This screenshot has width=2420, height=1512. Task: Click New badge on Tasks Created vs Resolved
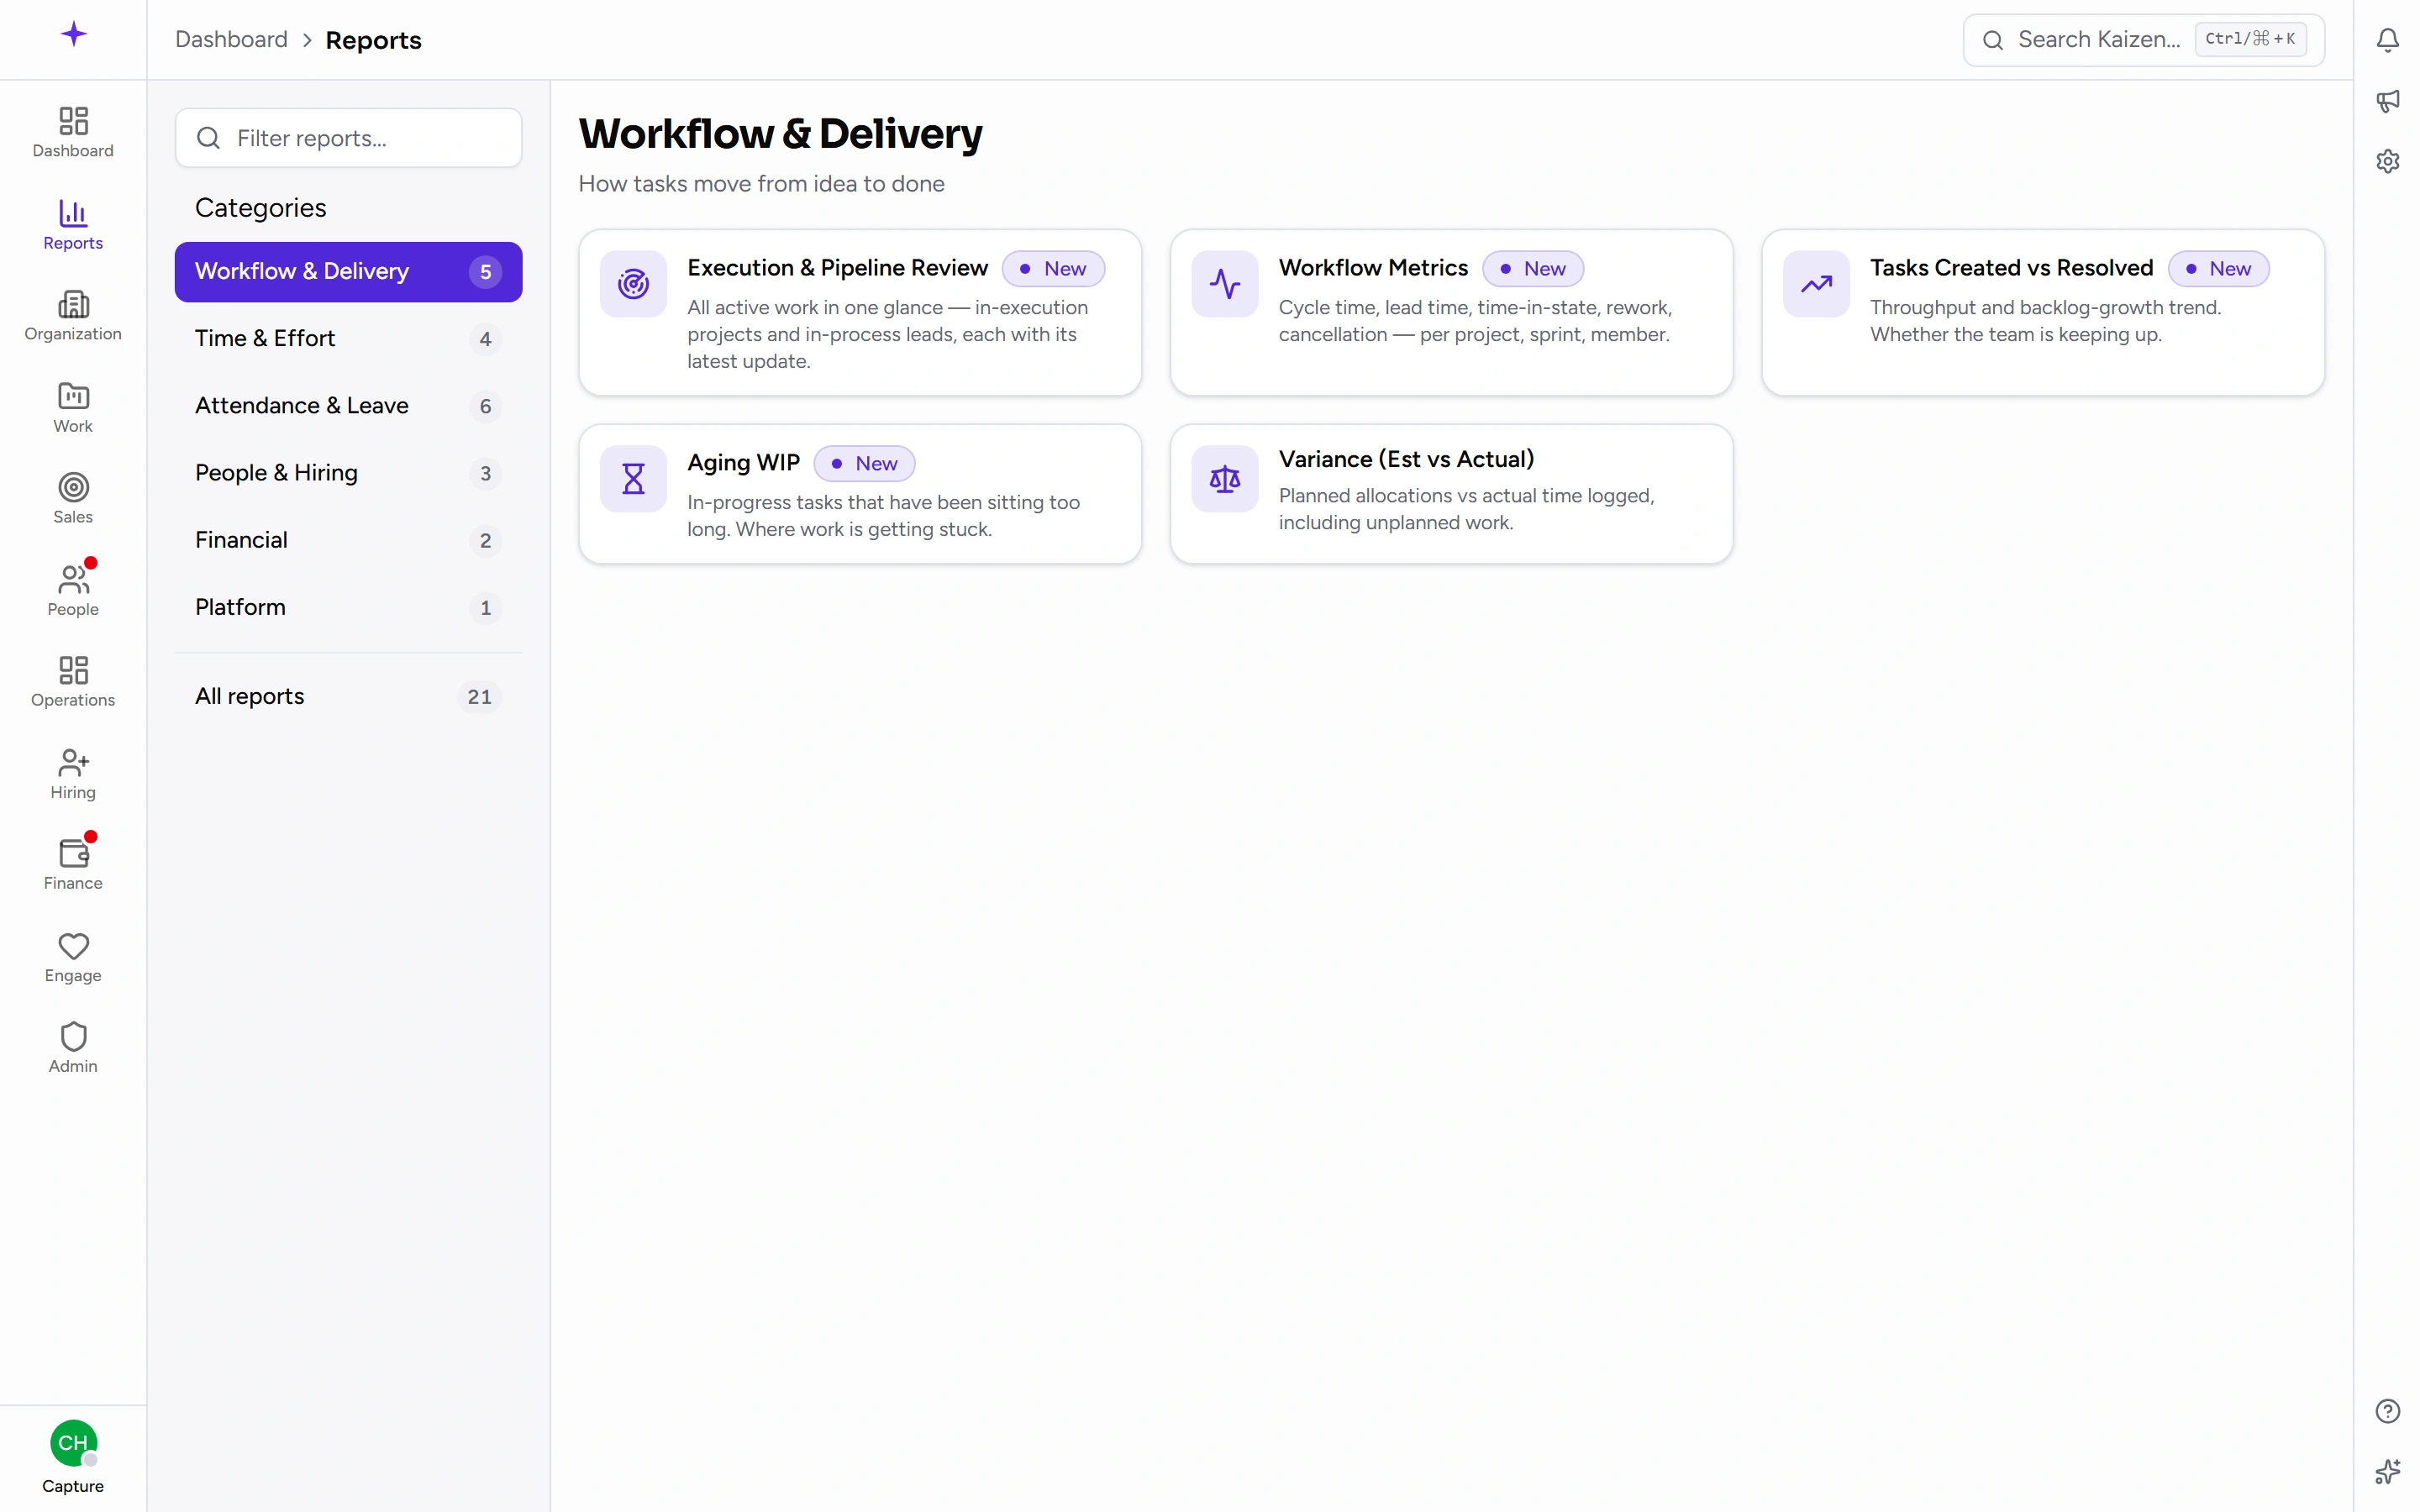pyautogui.click(x=2218, y=269)
